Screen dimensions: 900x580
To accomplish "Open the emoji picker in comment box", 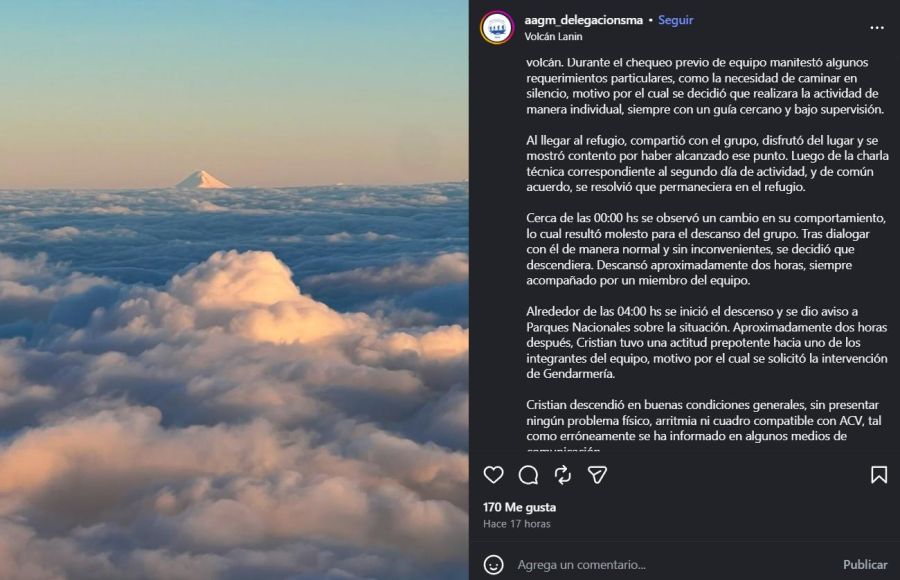I will [494, 565].
